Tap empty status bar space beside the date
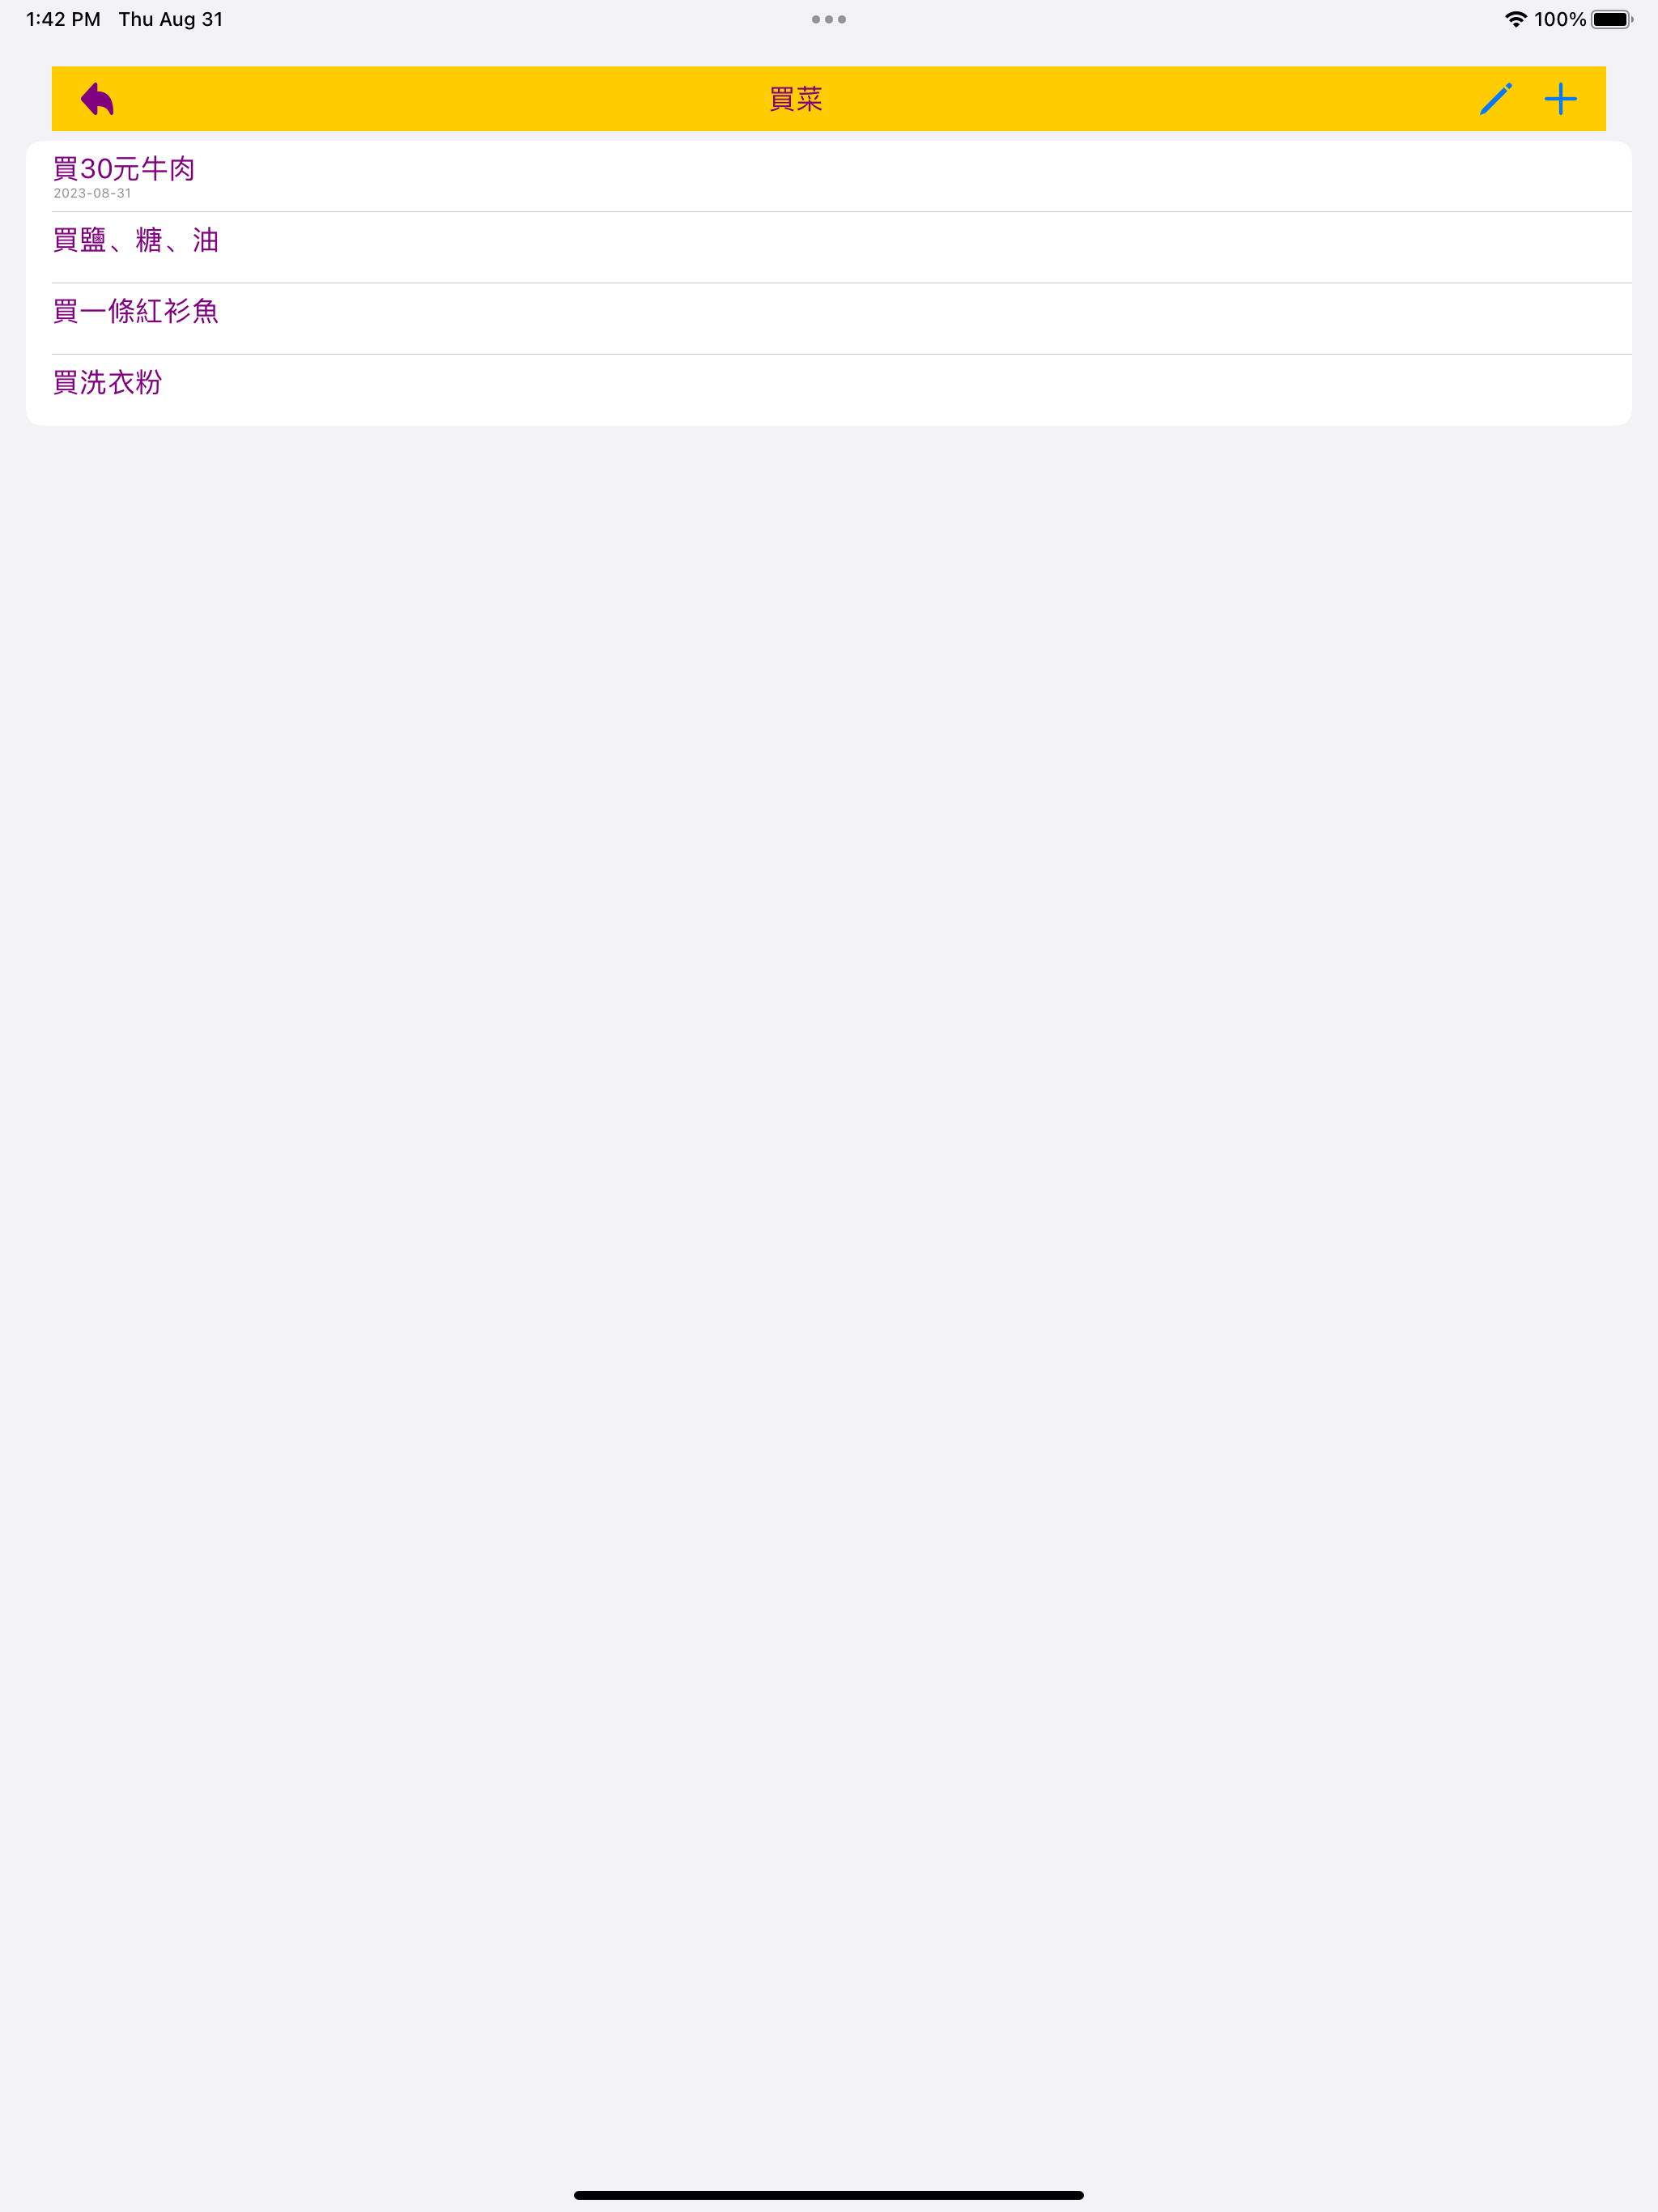Image resolution: width=1658 pixels, height=2212 pixels. [500, 19]
